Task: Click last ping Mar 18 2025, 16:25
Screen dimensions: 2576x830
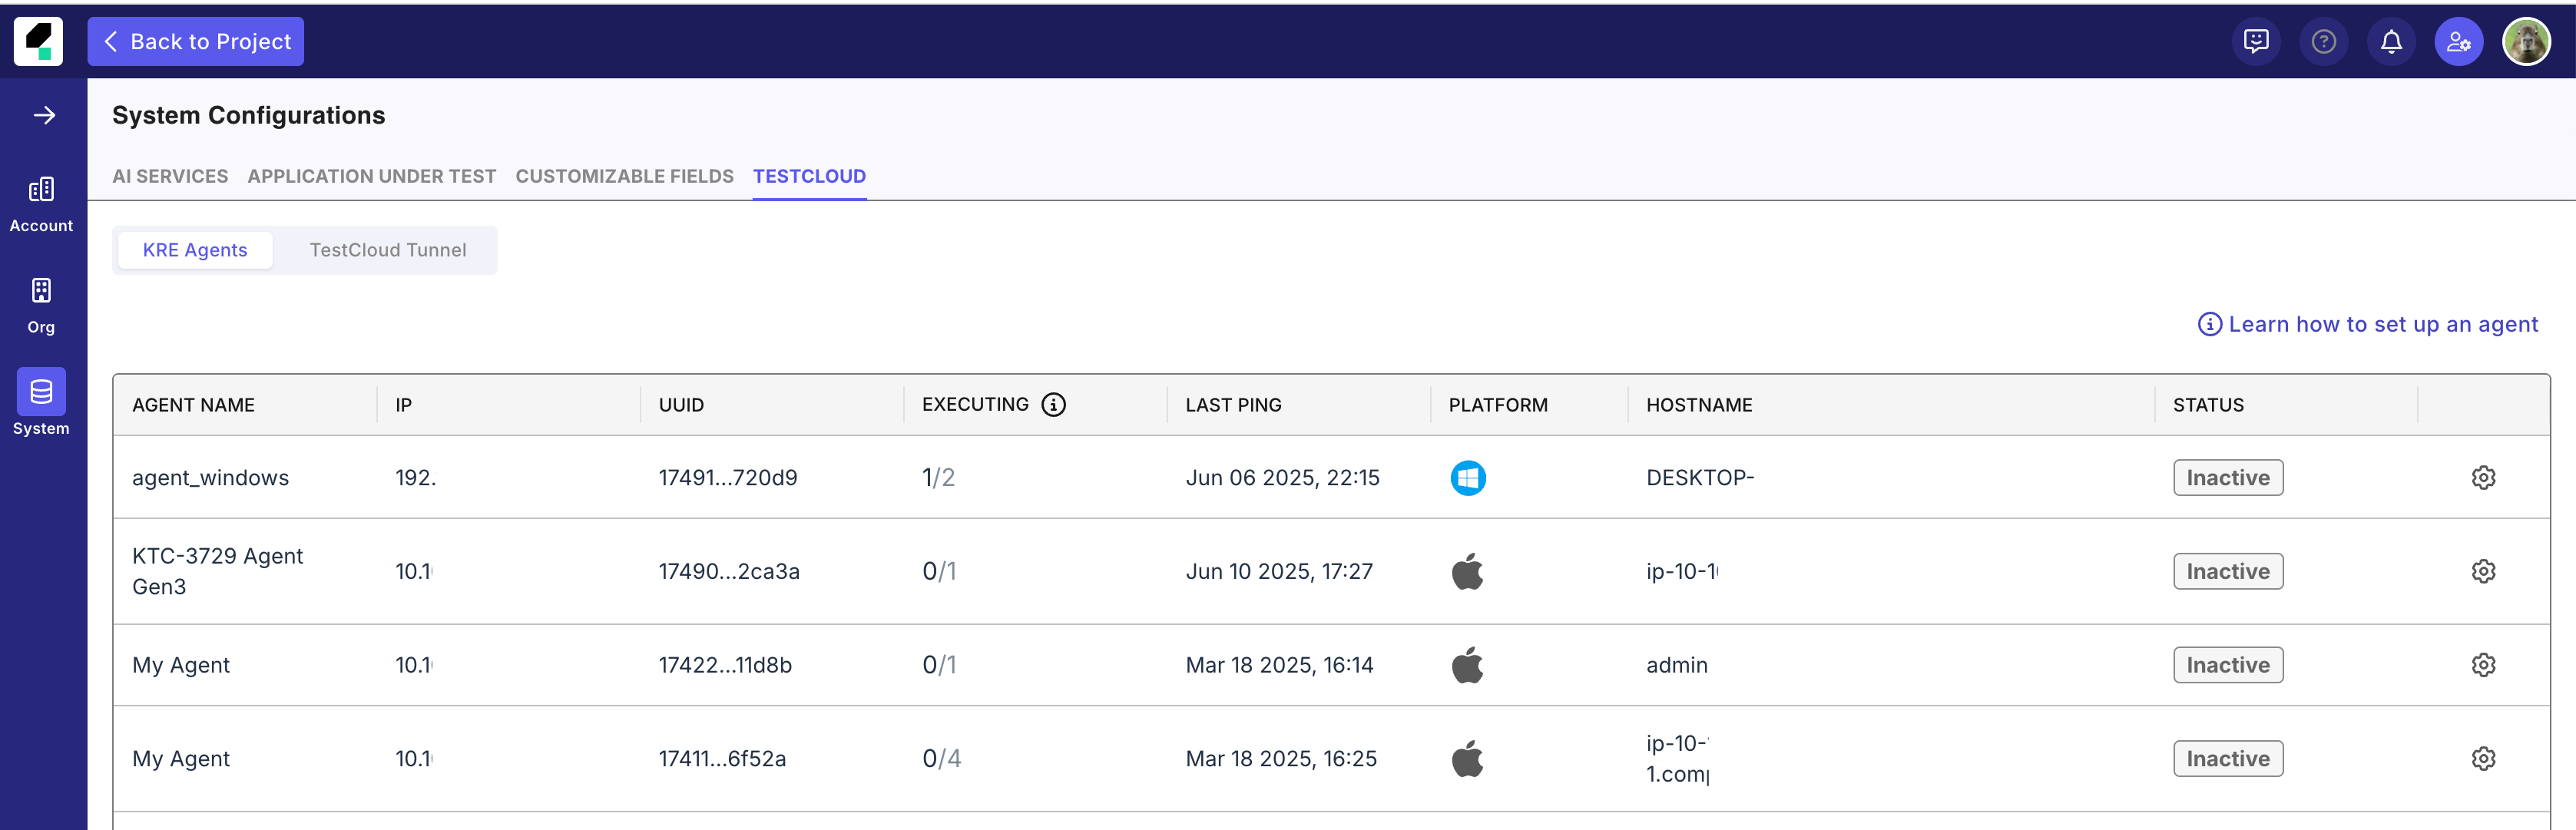Action: [1281, 759]
